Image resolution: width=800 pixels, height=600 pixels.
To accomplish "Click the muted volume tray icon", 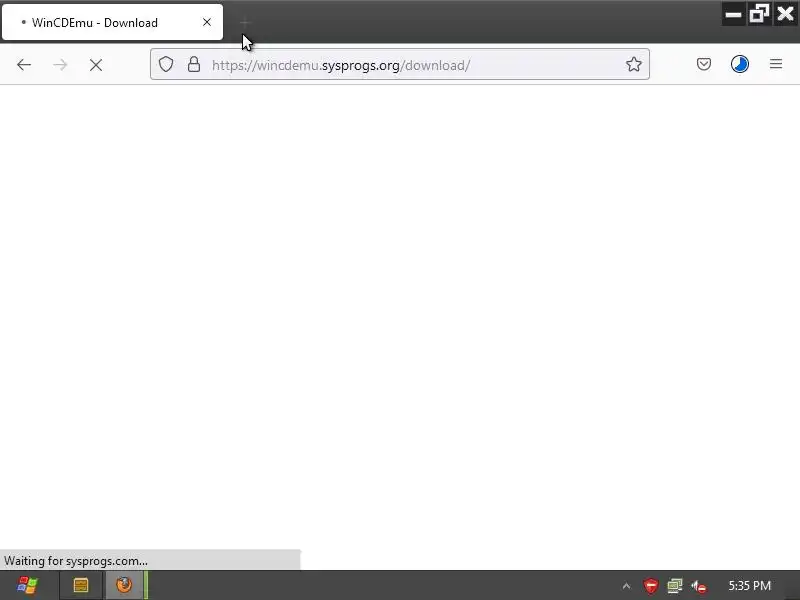I will pyautogui.click(x=699, y=586).
